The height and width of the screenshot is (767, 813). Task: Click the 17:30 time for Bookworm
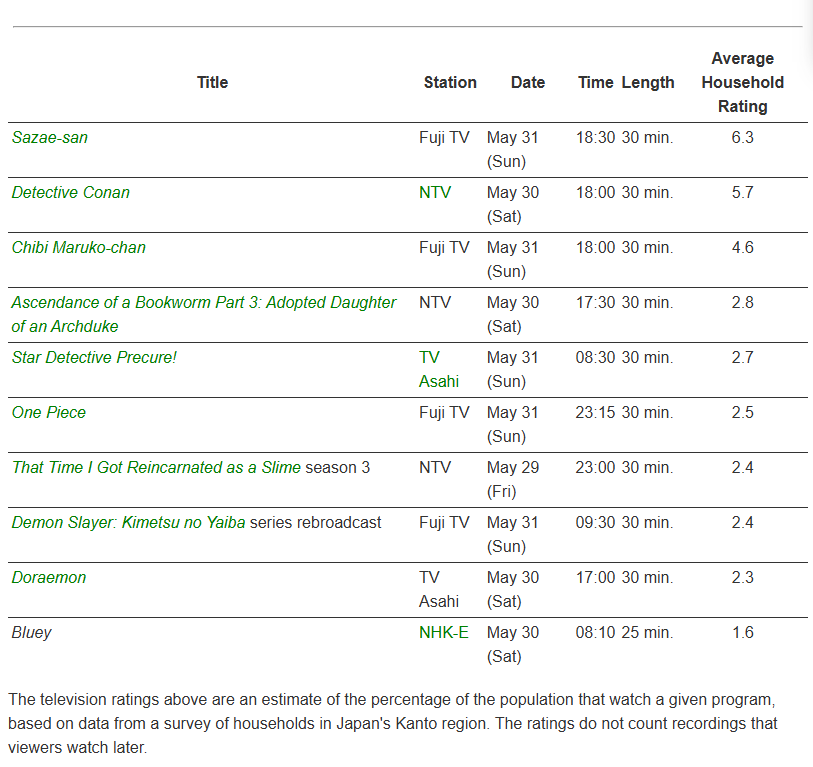[595, 302]
